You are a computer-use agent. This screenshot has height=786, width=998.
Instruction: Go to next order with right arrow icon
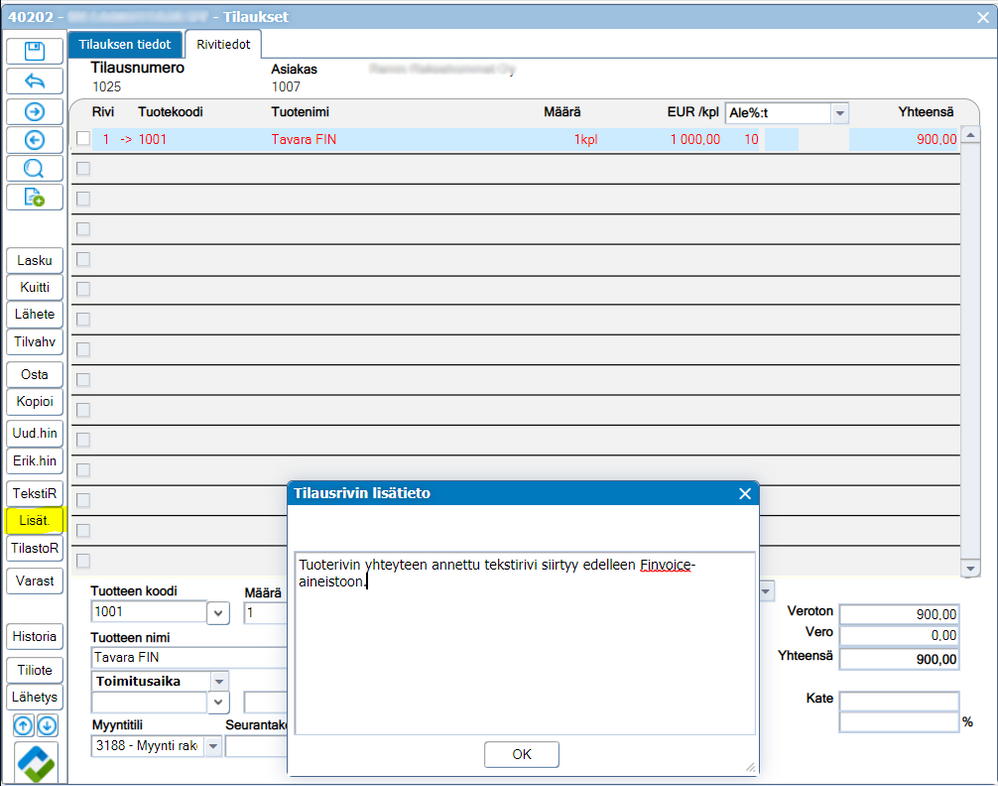pos(35,110)
